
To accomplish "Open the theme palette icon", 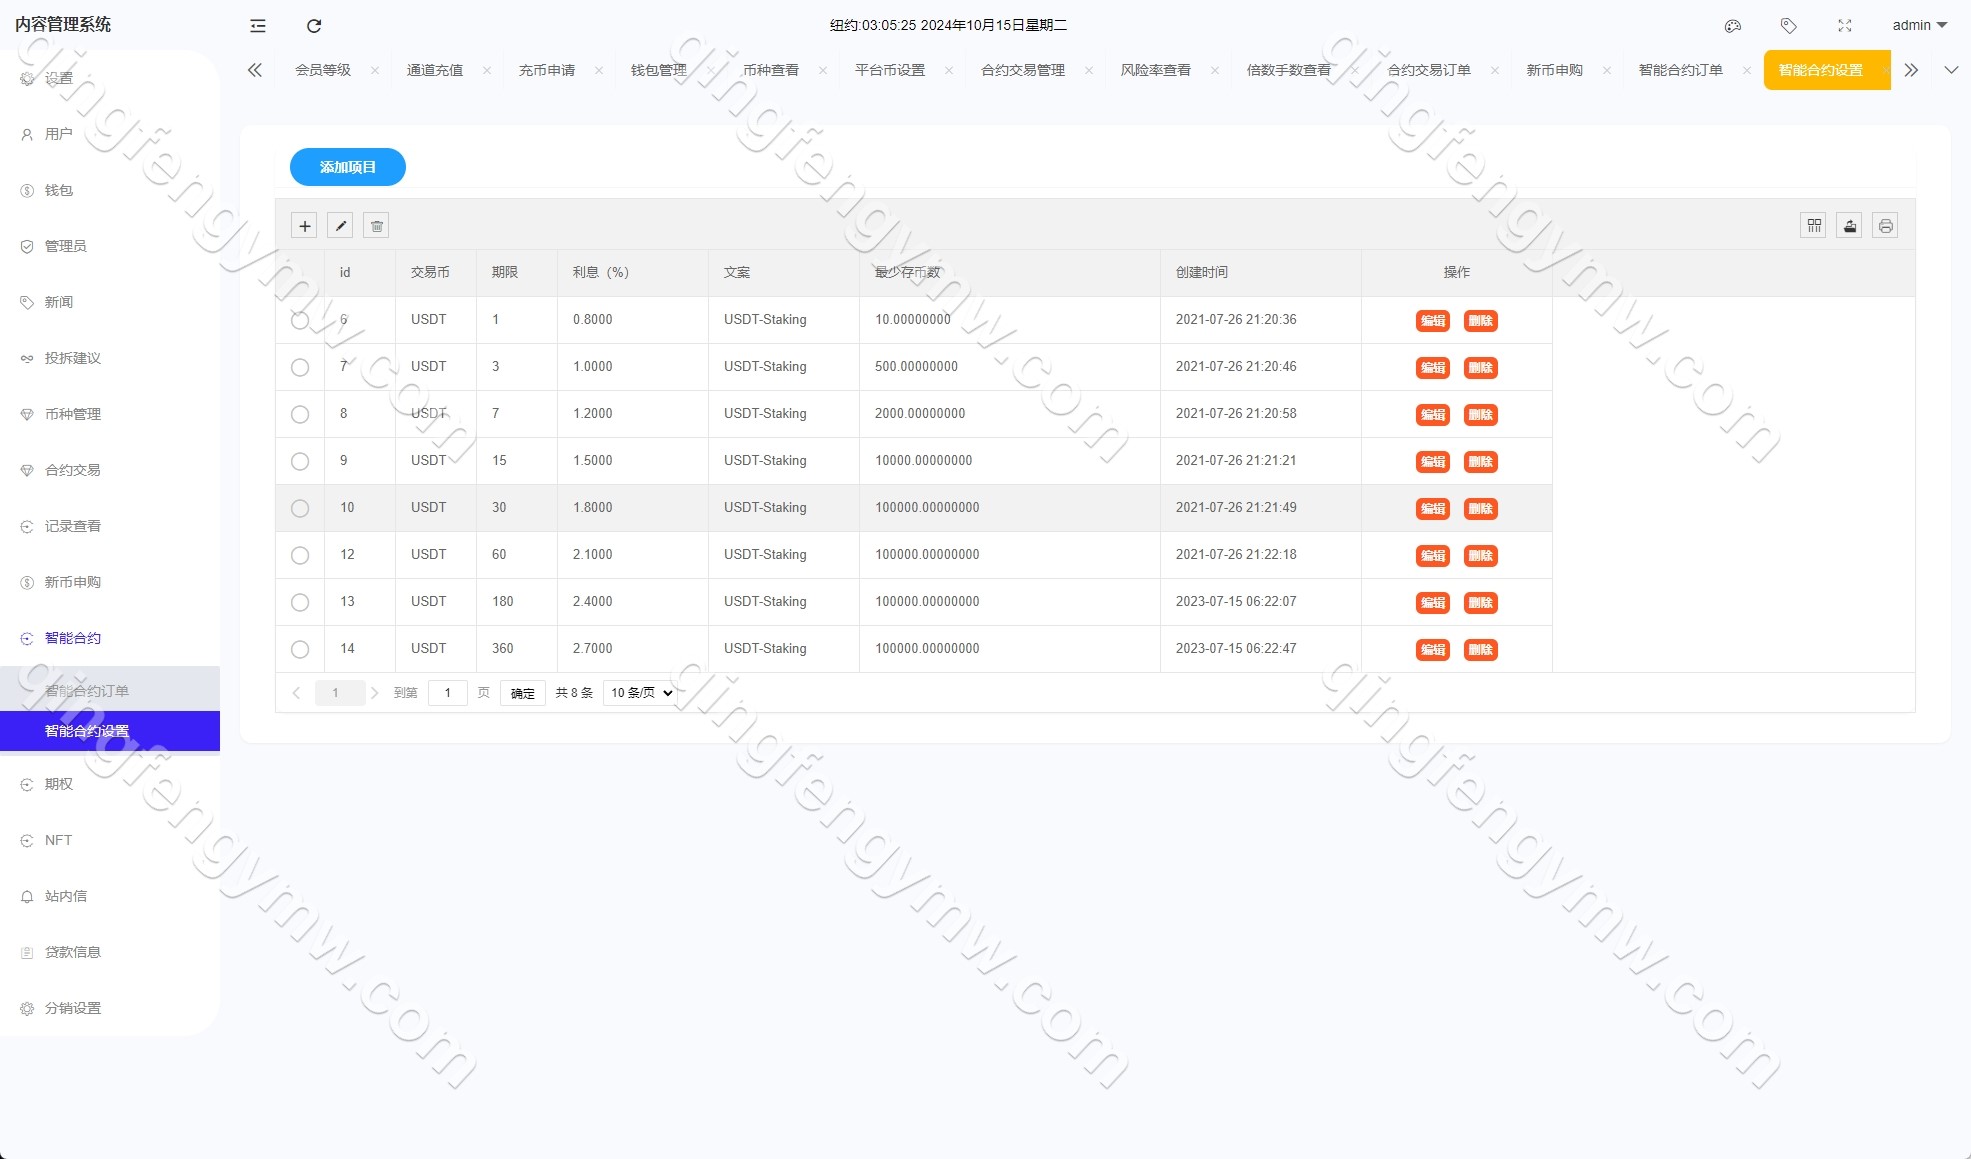I will (x=1733, y=26).
